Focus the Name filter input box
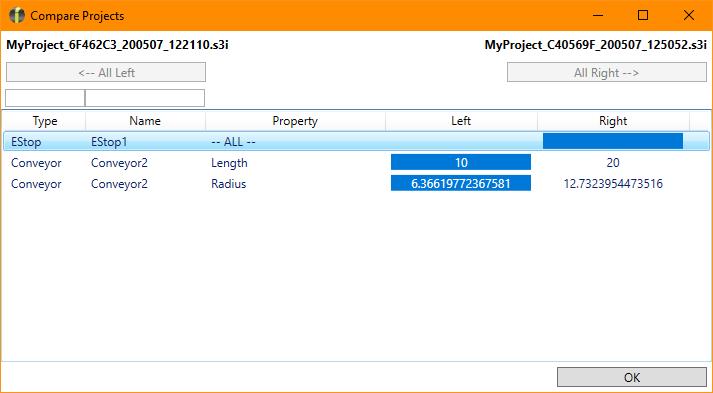The width and height of the screenshot is (713, 393). click(x=145, y=98)
